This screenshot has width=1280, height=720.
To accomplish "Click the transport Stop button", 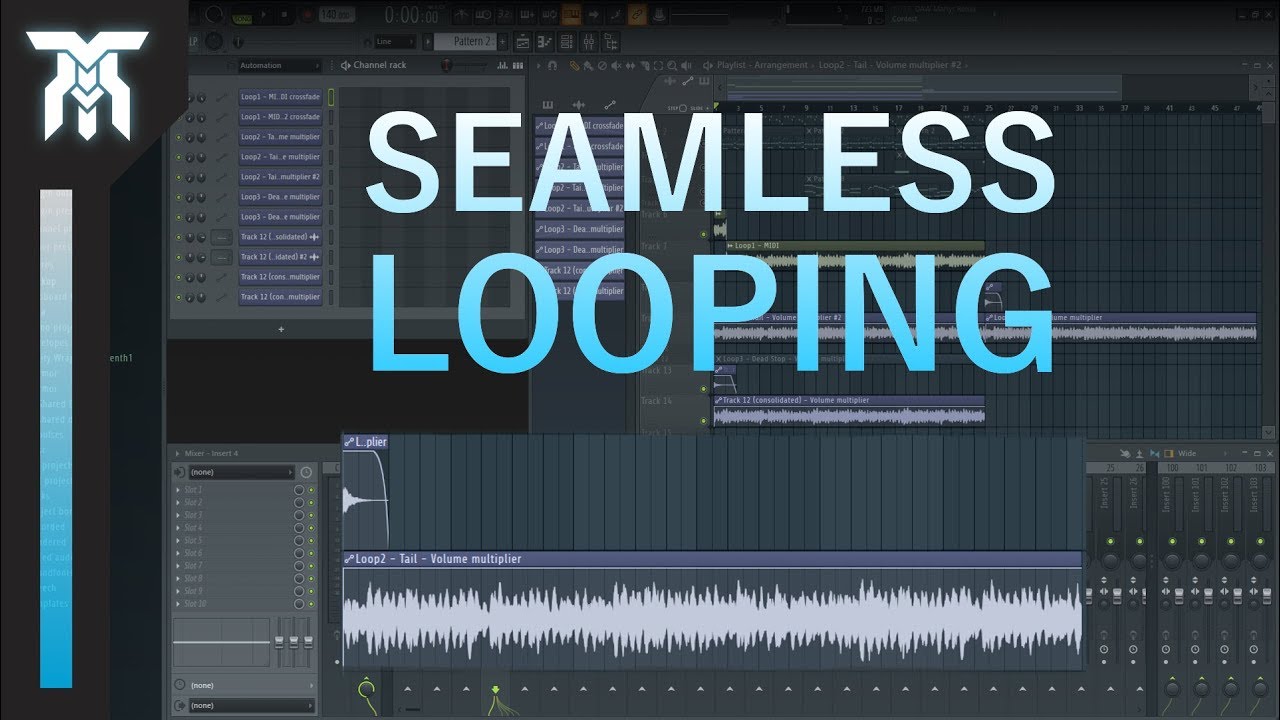I will pos(285,15).
